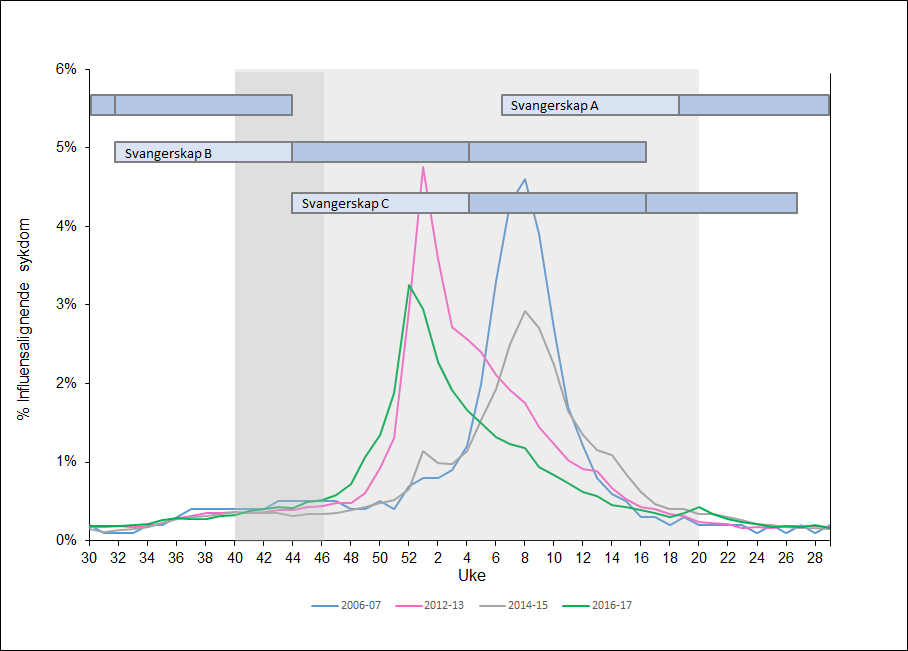Click the peak of the blue 2006-07 line
908x651 pixels.
tap(525, 180)
